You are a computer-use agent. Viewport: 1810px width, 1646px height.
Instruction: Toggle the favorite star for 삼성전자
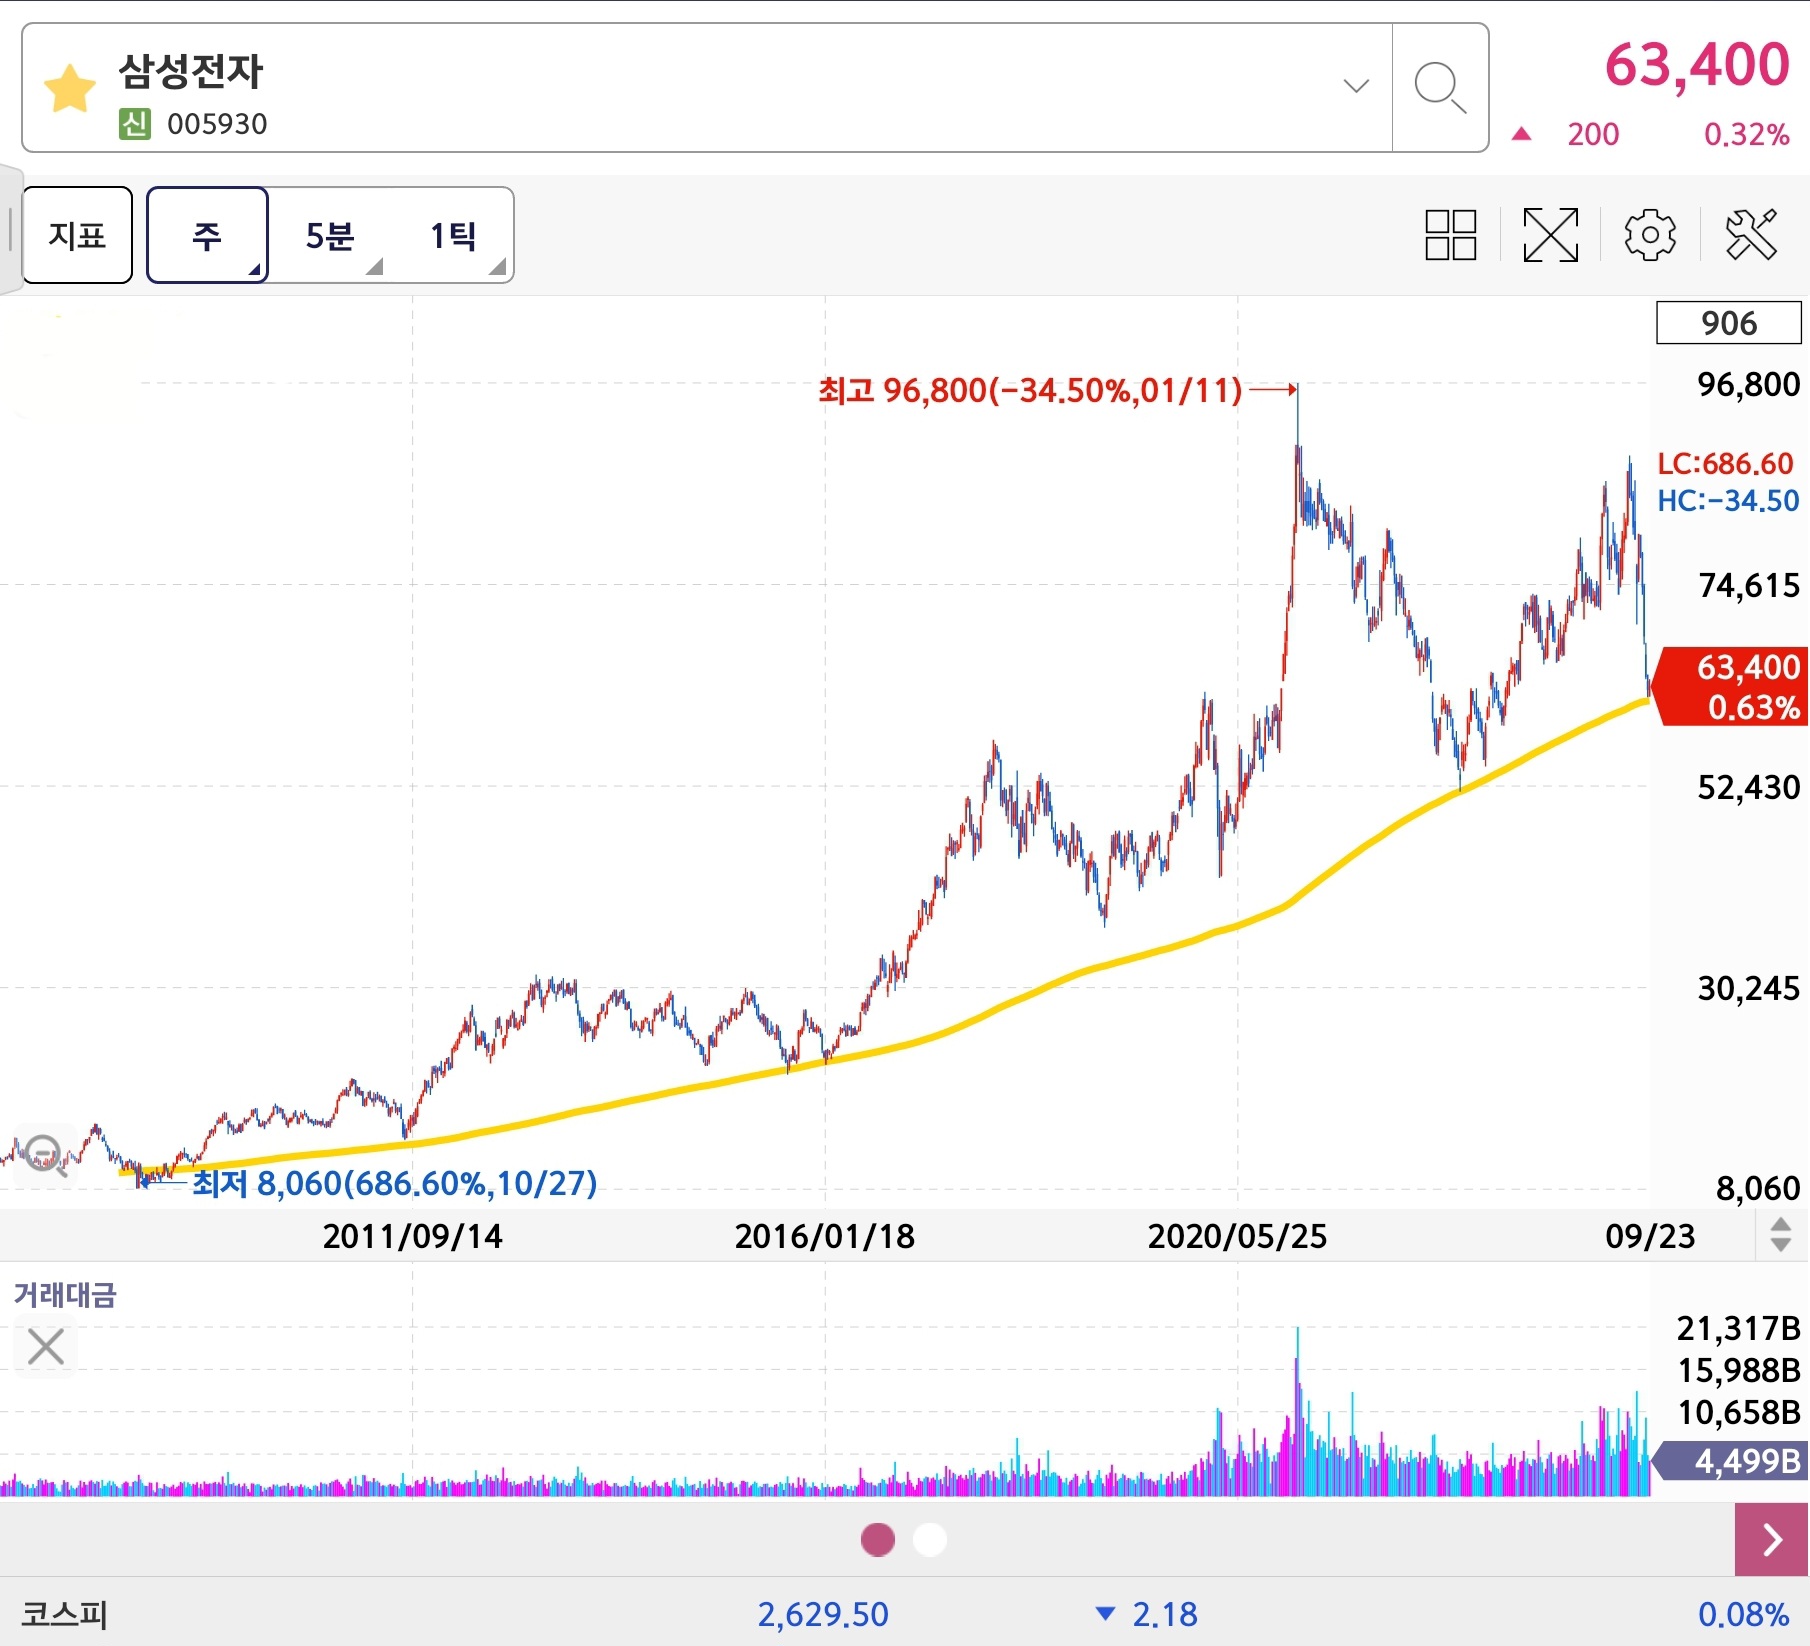(x=70, y=89)
